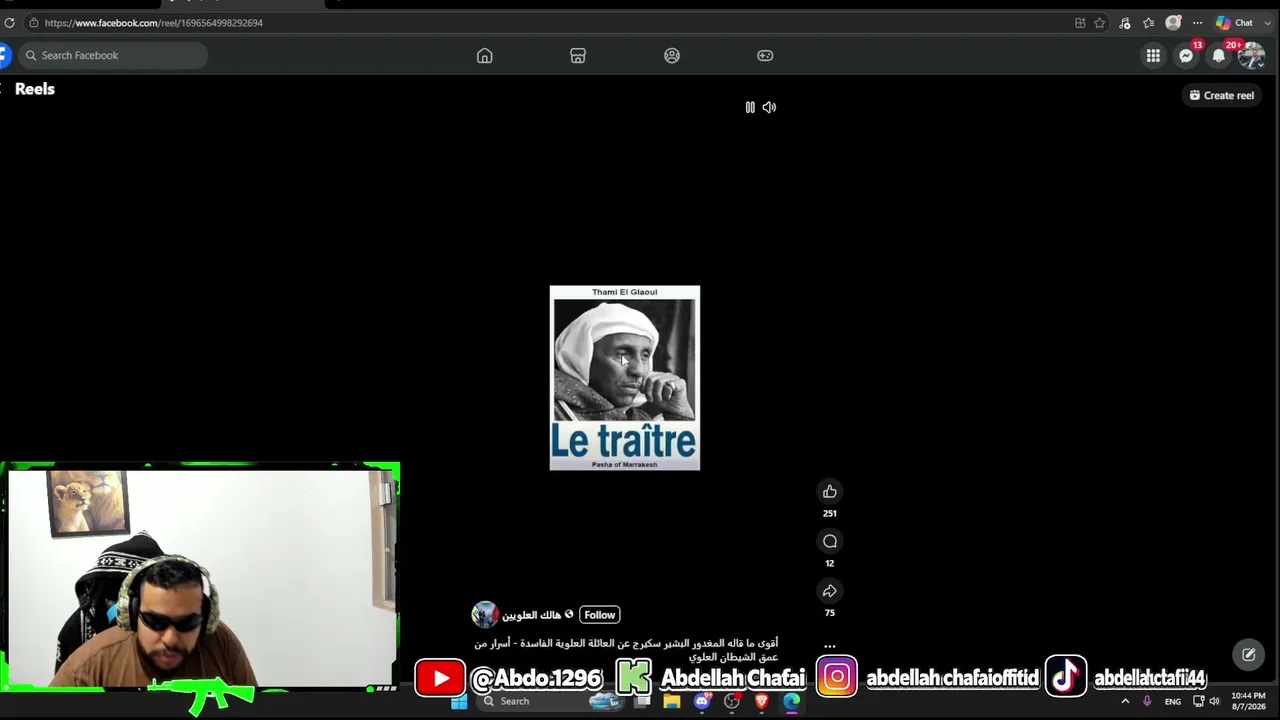Open the reel's comments
Viewport: 1280px width, 720px height.
coord(829,541)
